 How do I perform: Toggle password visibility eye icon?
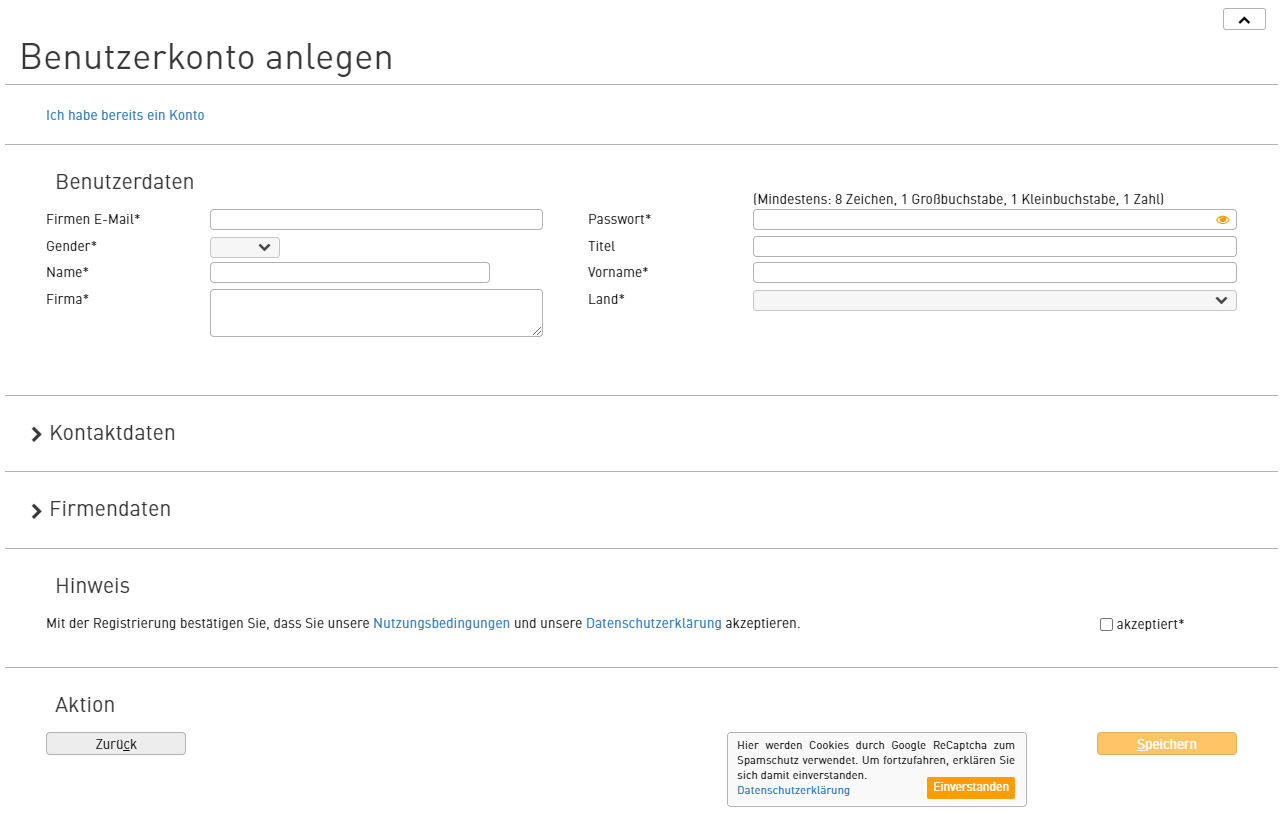(x=1222, y=220)
